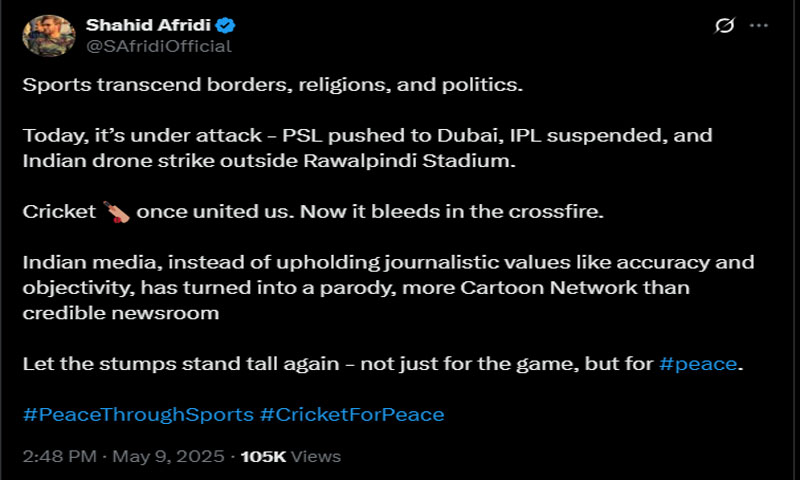Image resolution: width=800 pixels, height=480 pixels.
Task: Click the words 'credible newsroom'
Action: [121, 313]
